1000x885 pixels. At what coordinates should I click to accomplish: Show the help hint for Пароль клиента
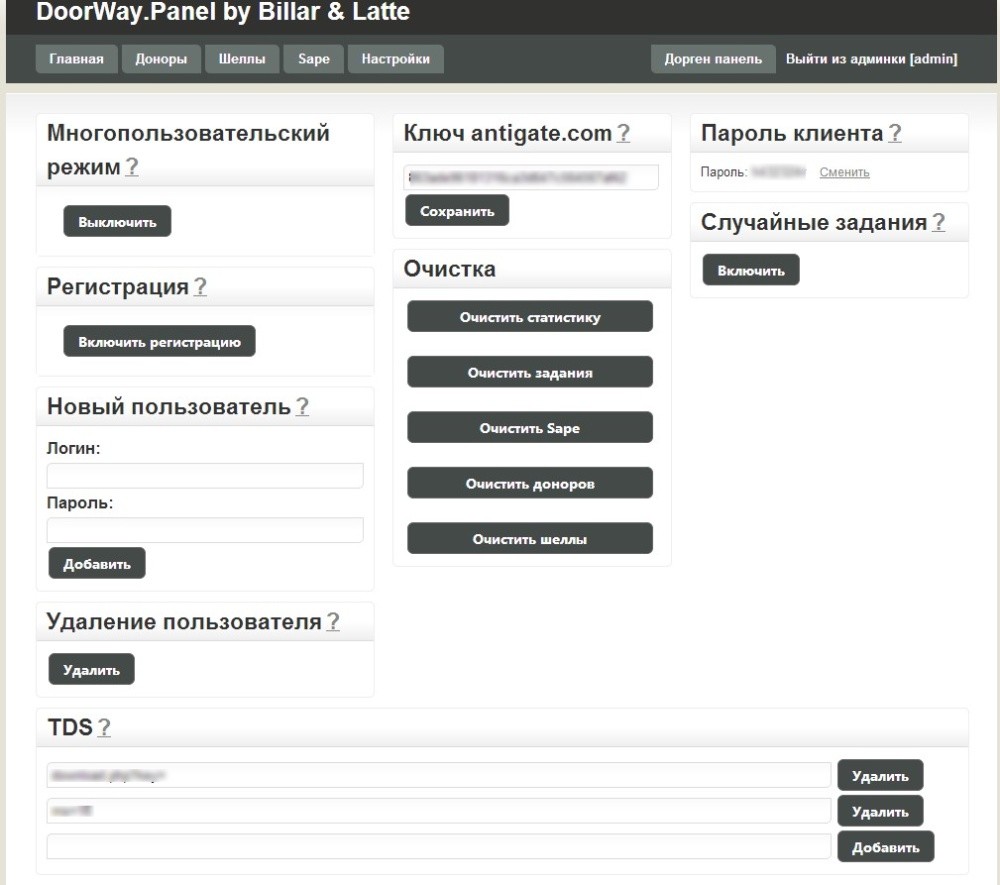(x=894, y=133)
